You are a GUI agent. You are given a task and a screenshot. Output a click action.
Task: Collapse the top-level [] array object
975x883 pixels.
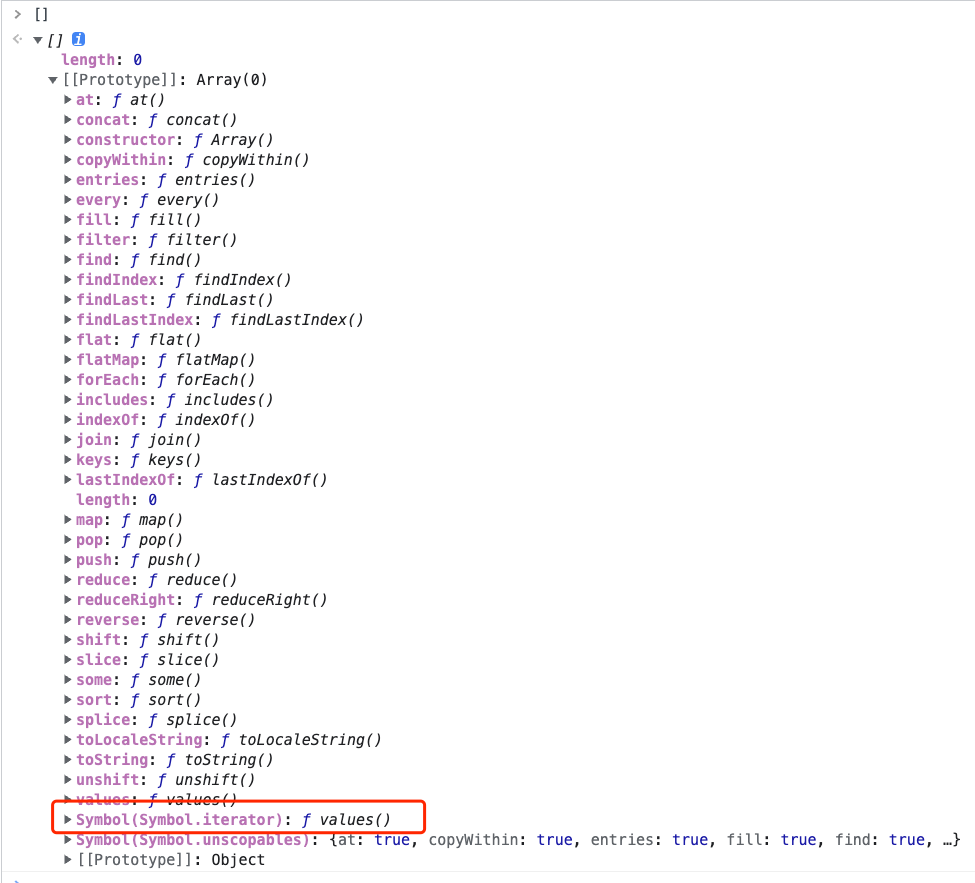tap(38, 40)
